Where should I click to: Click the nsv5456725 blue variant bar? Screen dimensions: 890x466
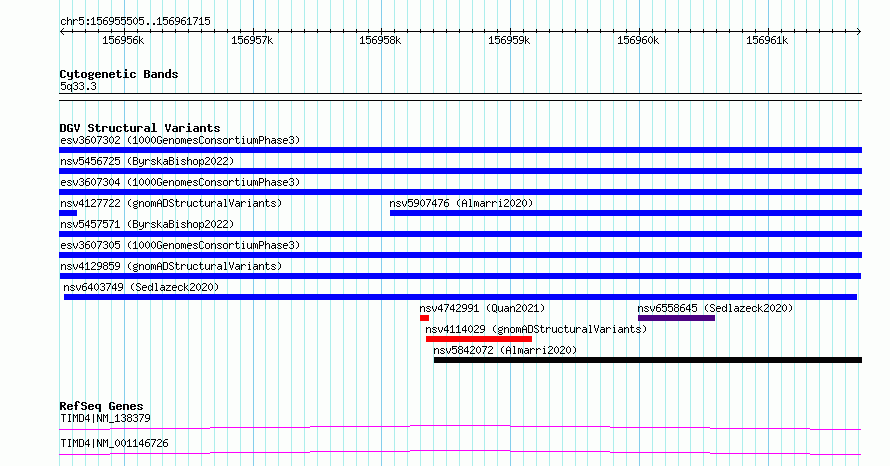point(460,171)
